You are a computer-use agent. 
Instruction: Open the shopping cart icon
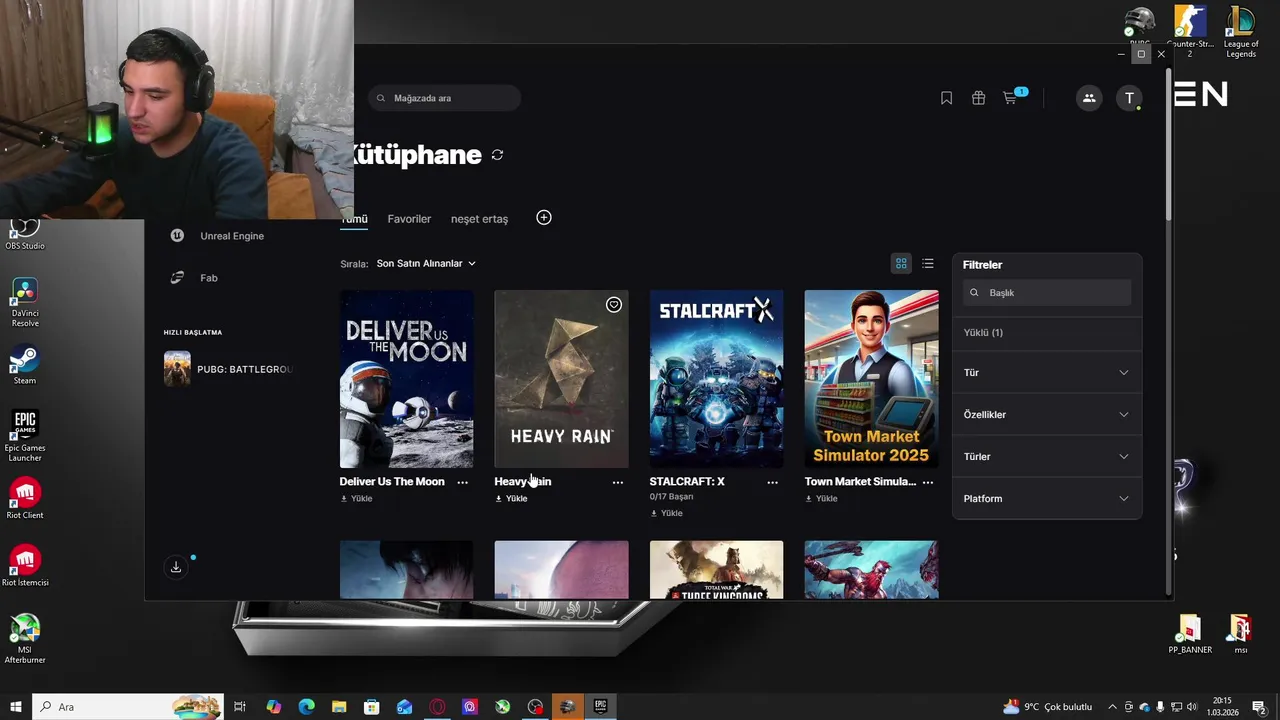tap(1012, 97)
